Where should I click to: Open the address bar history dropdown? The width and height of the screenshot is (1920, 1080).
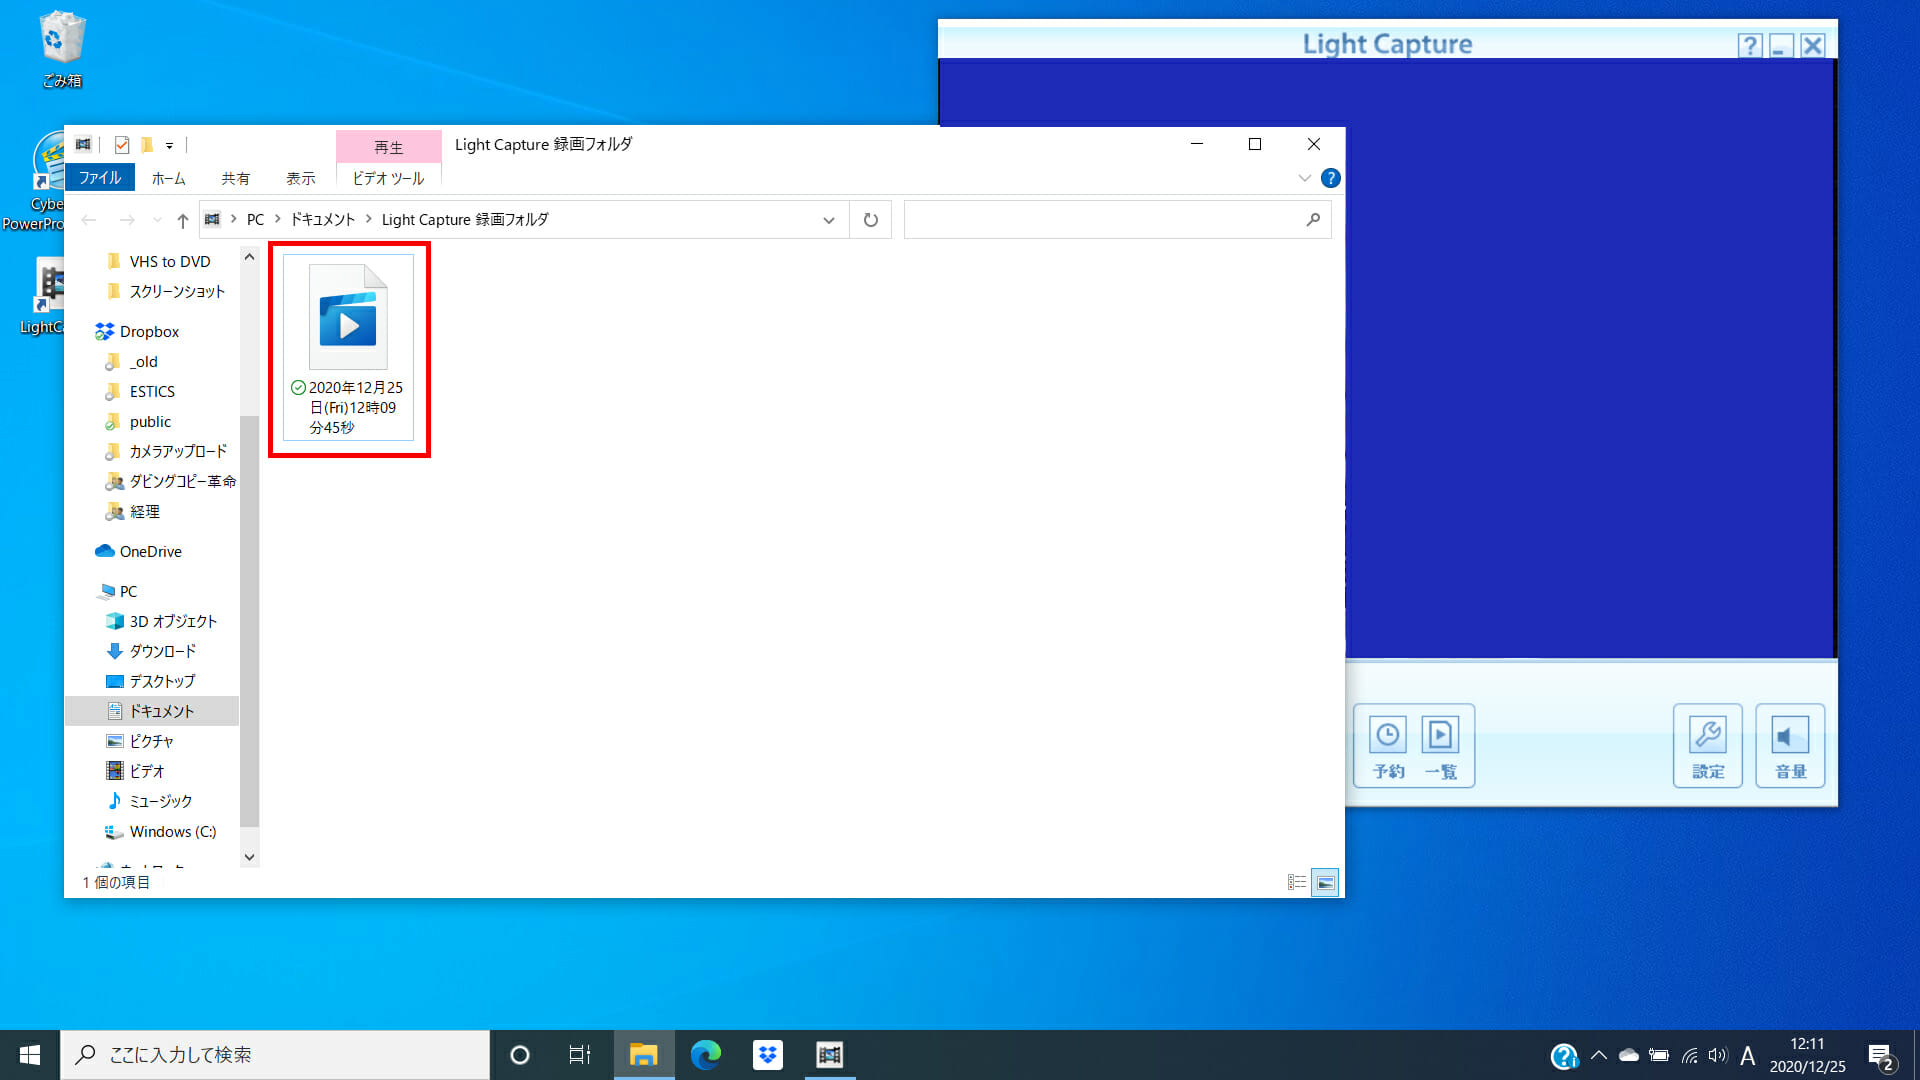click(x=829, y=220)
